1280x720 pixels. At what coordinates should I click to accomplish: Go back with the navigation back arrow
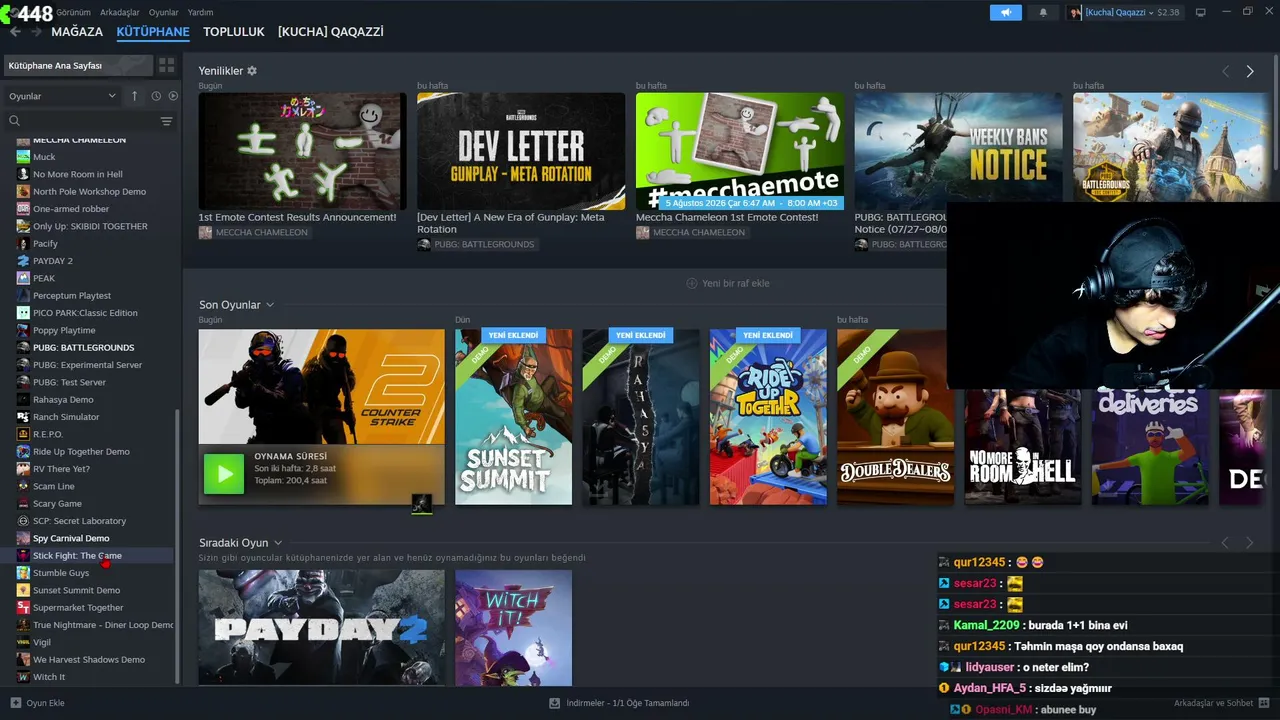coord(15,32)
